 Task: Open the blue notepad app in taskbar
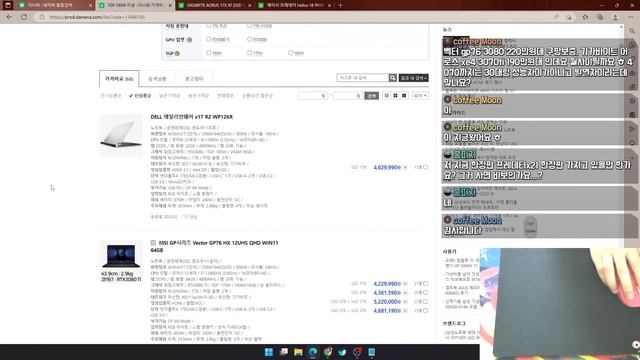pos(371,352)
